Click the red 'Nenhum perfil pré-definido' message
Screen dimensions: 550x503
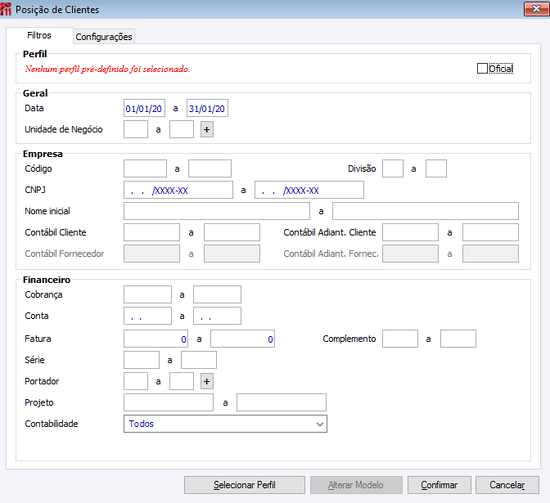pos(107,69)
